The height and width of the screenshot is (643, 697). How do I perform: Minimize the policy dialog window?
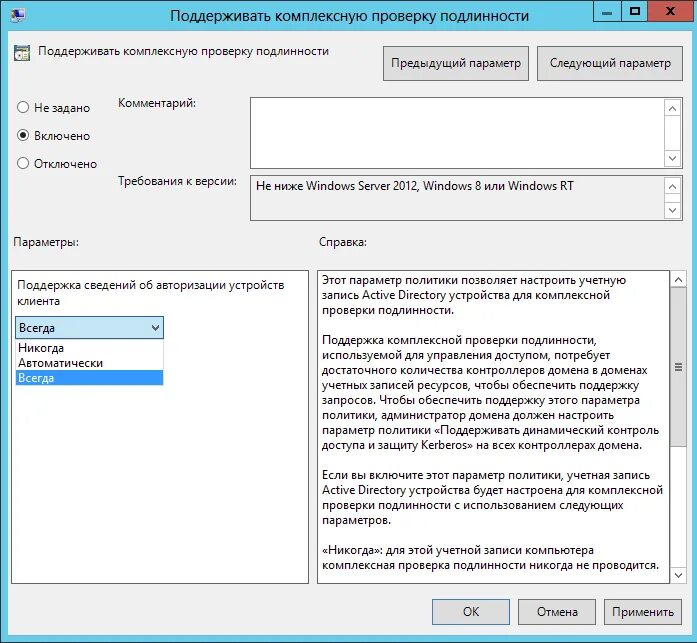pyautogui.click(x=607, y=12)
